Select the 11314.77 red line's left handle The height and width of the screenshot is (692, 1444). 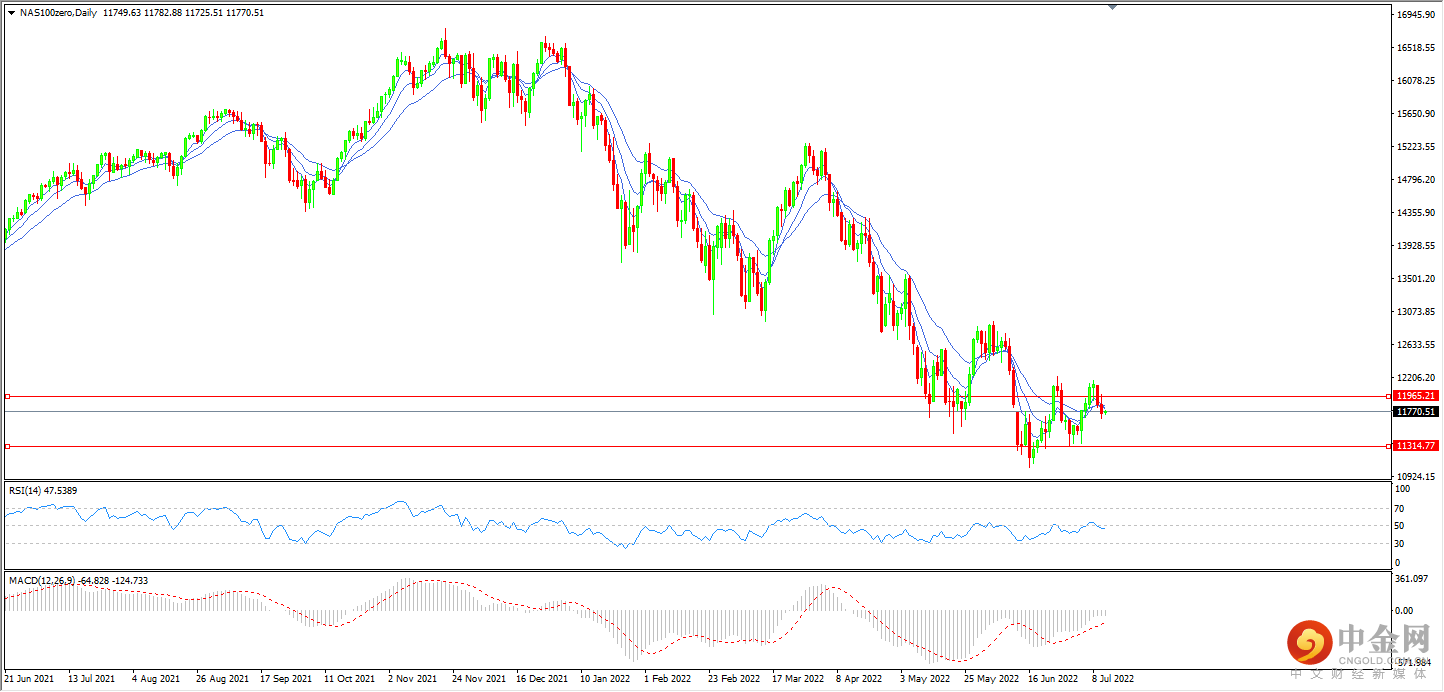click(x=7, y=446)
